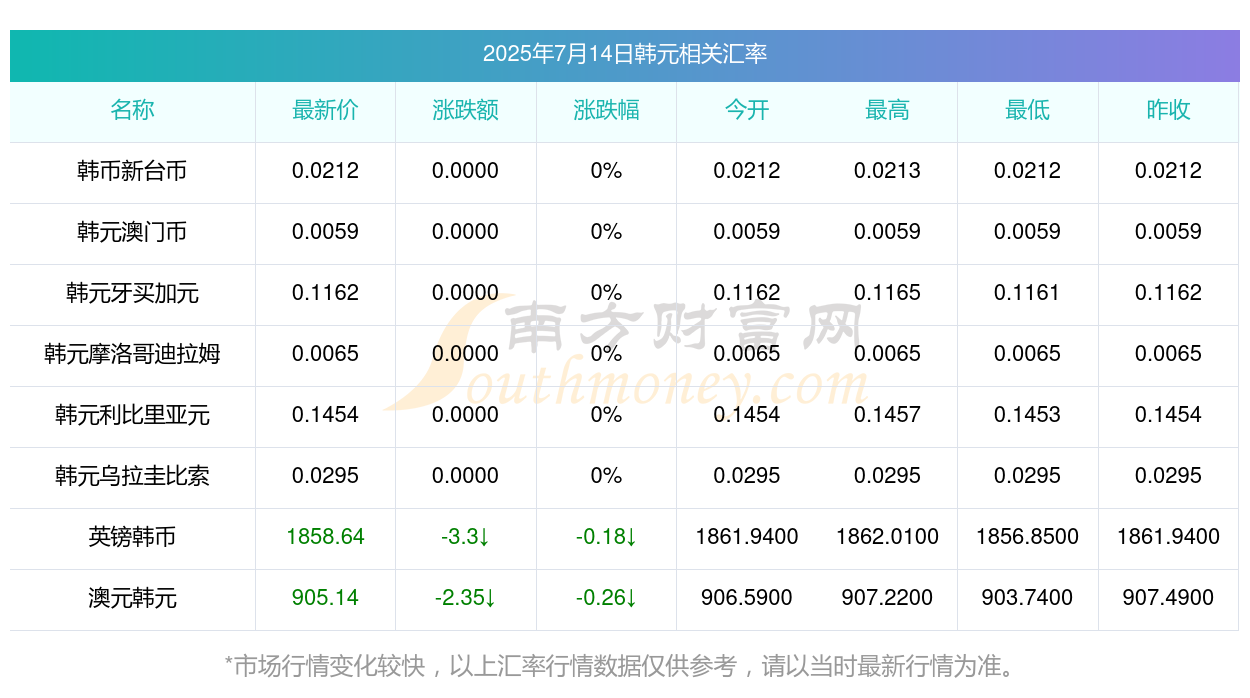Click the low value 0.1453 for 韩元利比里亚元
The width and height of the screenshot is (1250, 698).
[1027, 415]
